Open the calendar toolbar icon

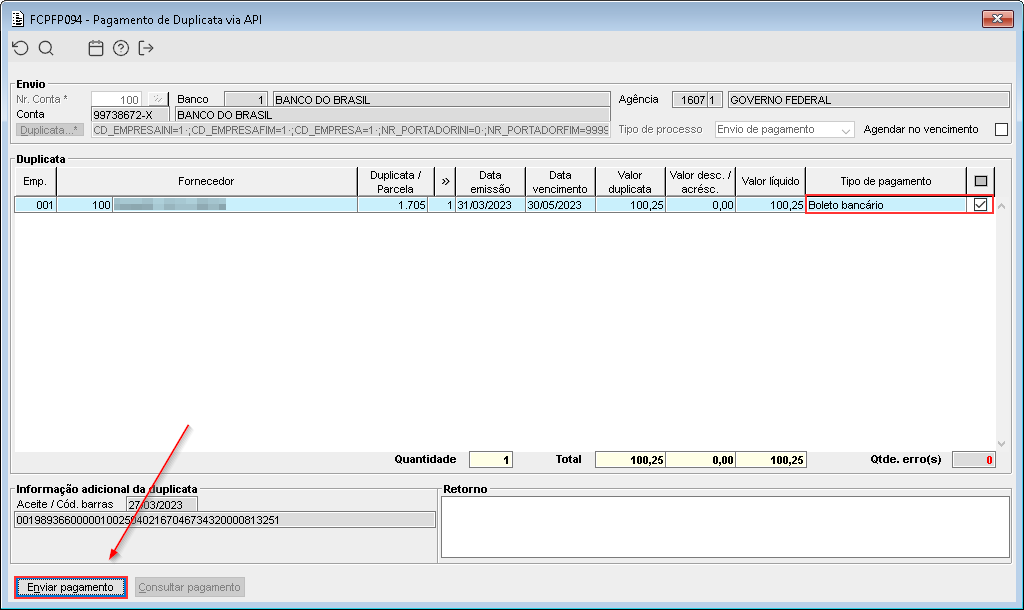click(96, 48)
